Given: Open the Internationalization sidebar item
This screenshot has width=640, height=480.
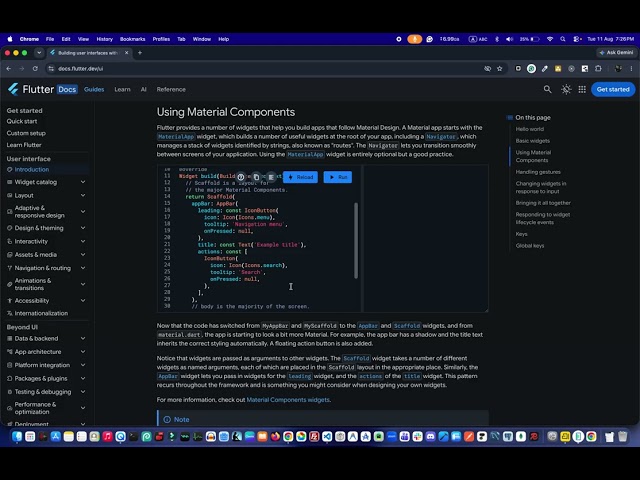Looking at the screenshot, I should tap(41, 313).
